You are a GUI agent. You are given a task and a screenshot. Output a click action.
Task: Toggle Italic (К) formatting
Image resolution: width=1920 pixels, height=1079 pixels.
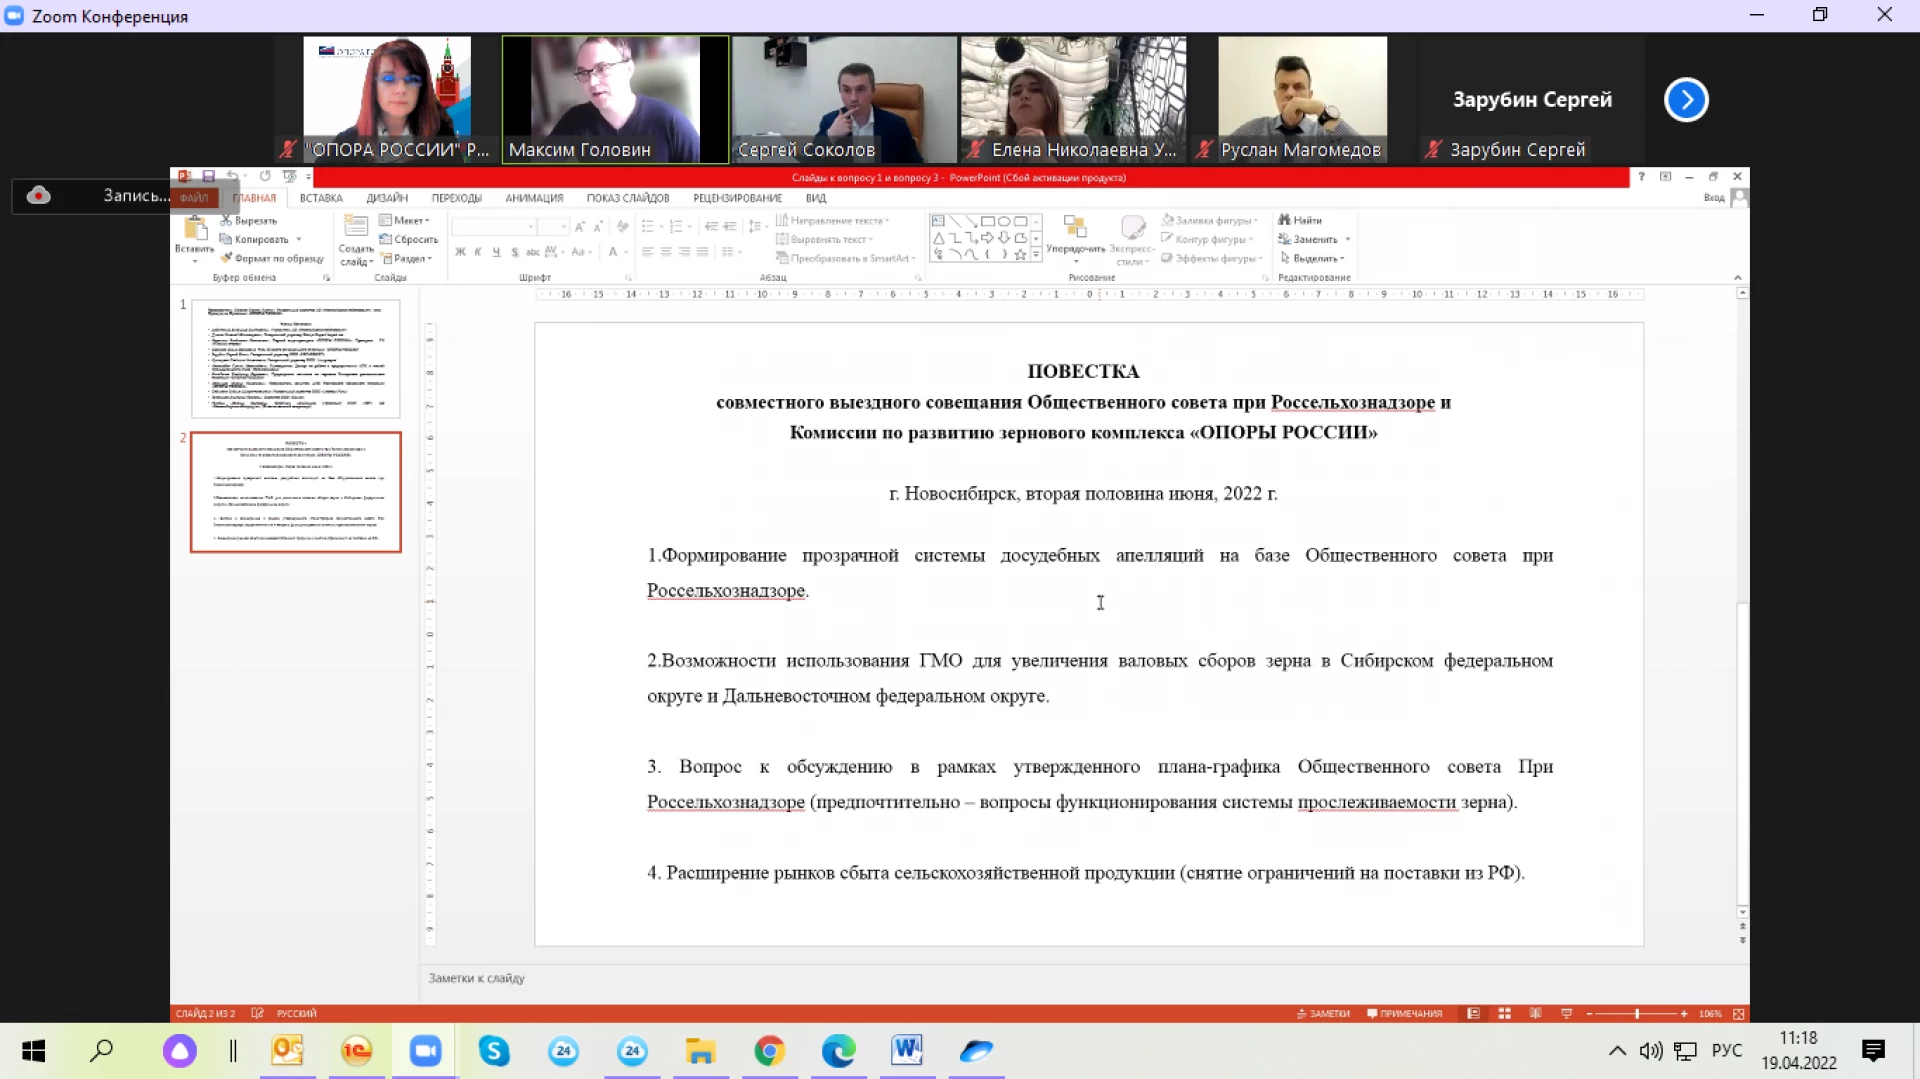tap(478, 252)
